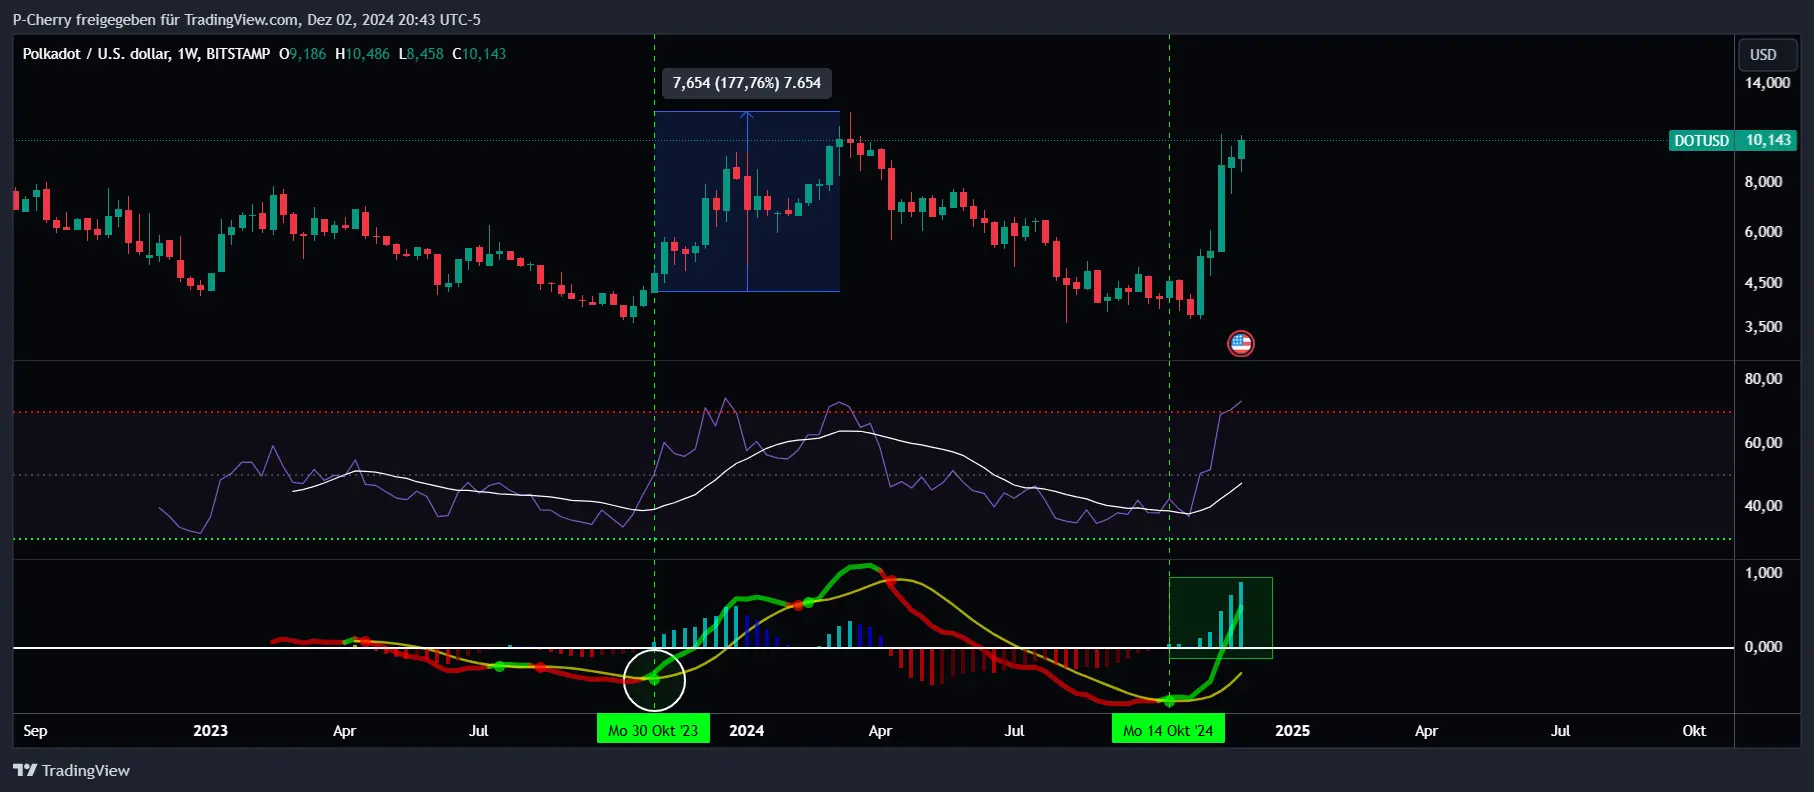Screen dimensions: 1814x792
Task: Click the 4,500 price scale label
Action: tap(1763, 283)
